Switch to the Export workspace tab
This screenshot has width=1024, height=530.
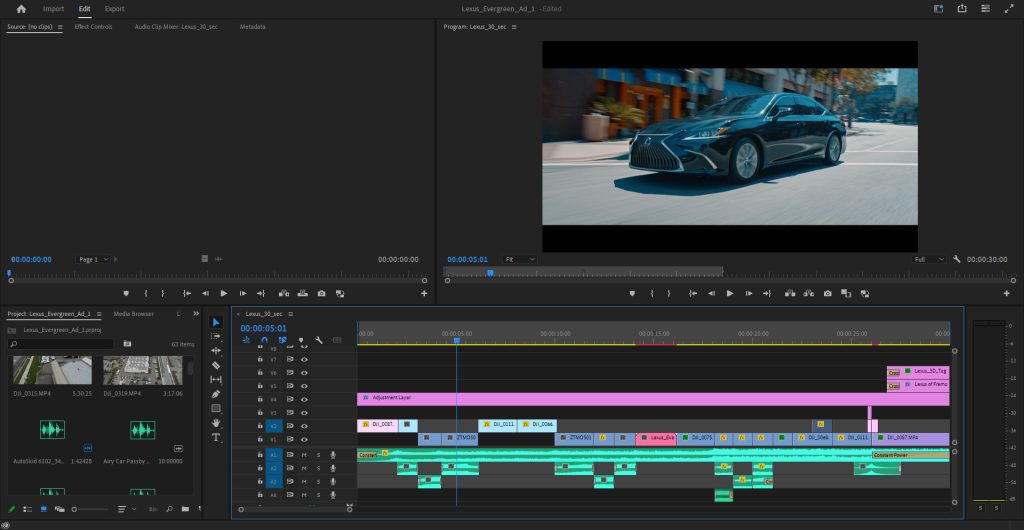115,9
